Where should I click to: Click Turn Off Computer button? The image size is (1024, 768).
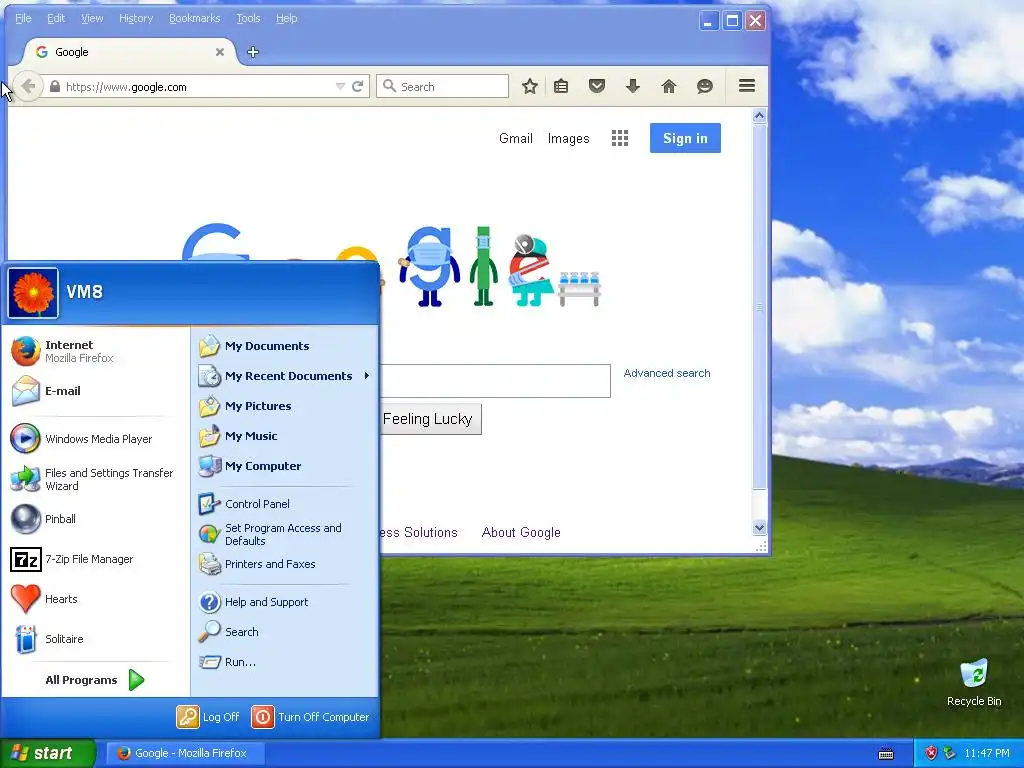tap(311, 716)
